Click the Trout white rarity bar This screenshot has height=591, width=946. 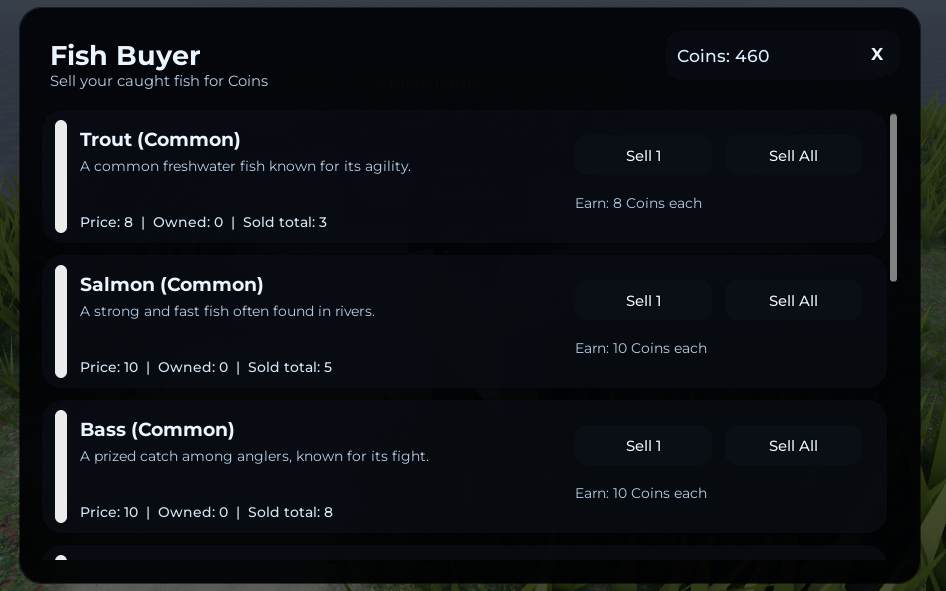61,176
